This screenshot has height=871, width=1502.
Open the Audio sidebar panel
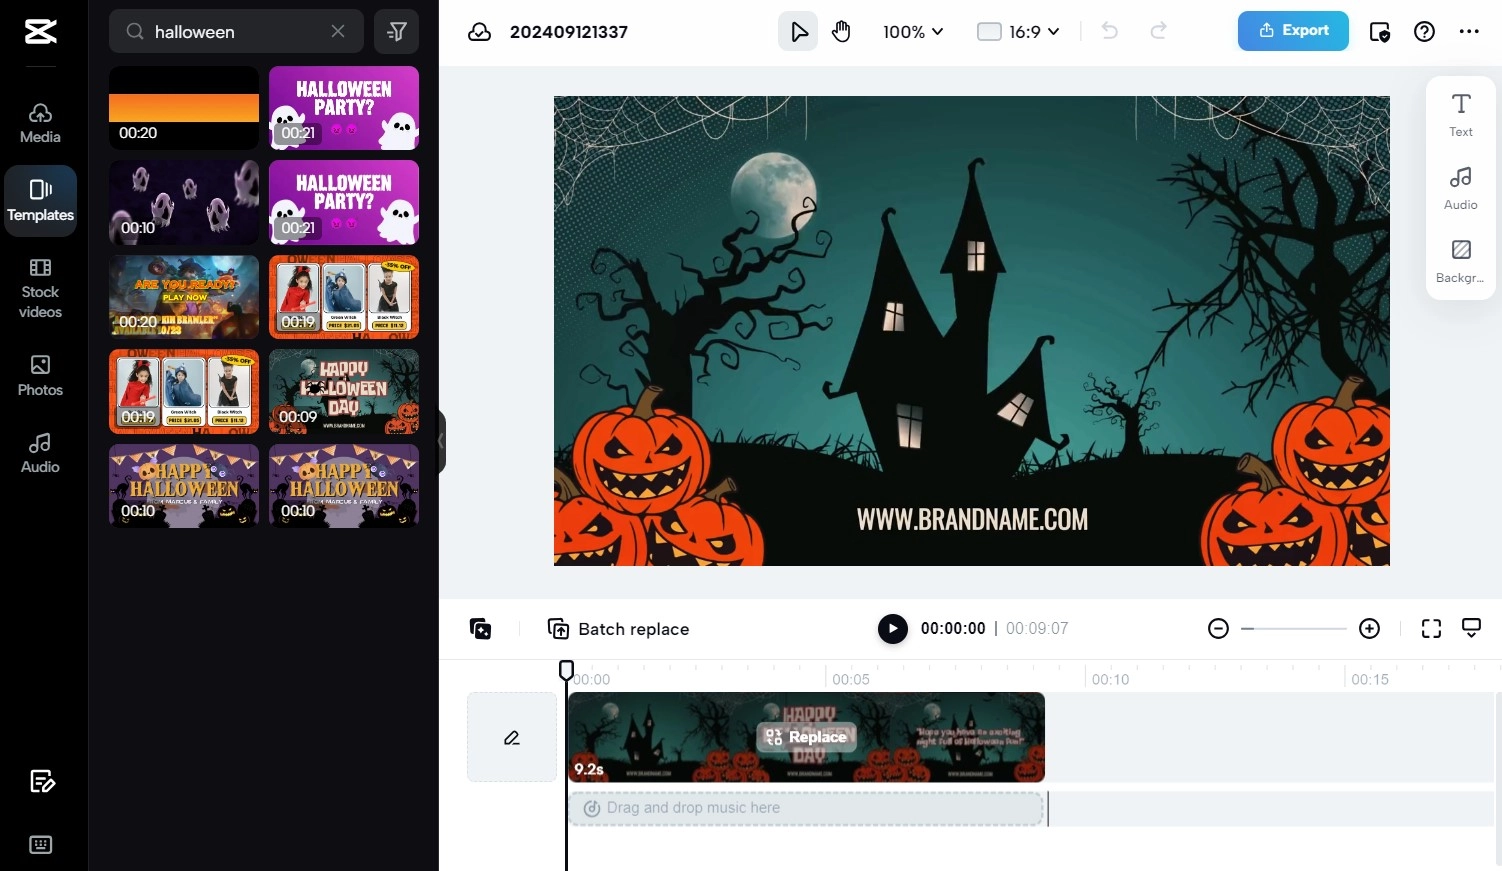(40, 453)
